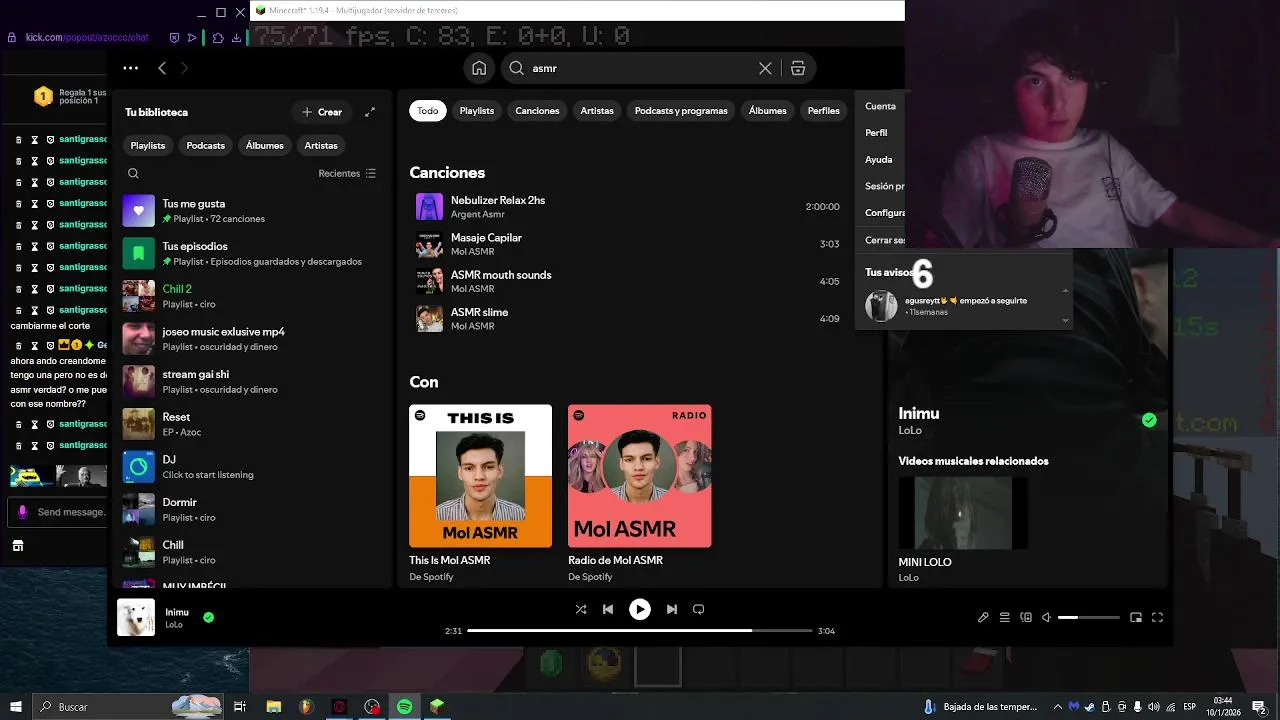Viewport: 1280px width, 720px height.
Task: Open the Crear button in library
Action: point(322,112)
